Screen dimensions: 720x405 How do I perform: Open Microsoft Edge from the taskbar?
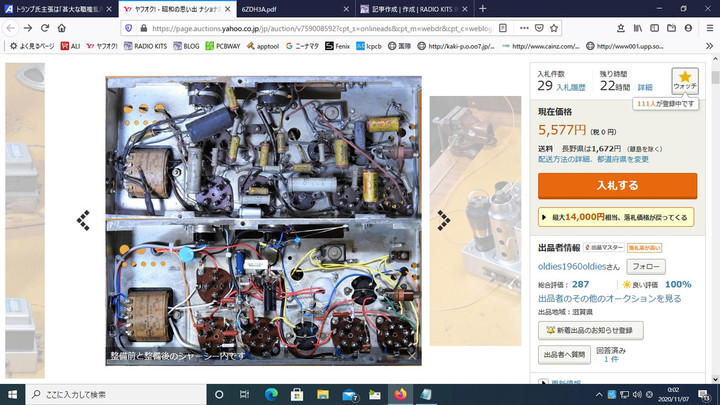[271, 394]
